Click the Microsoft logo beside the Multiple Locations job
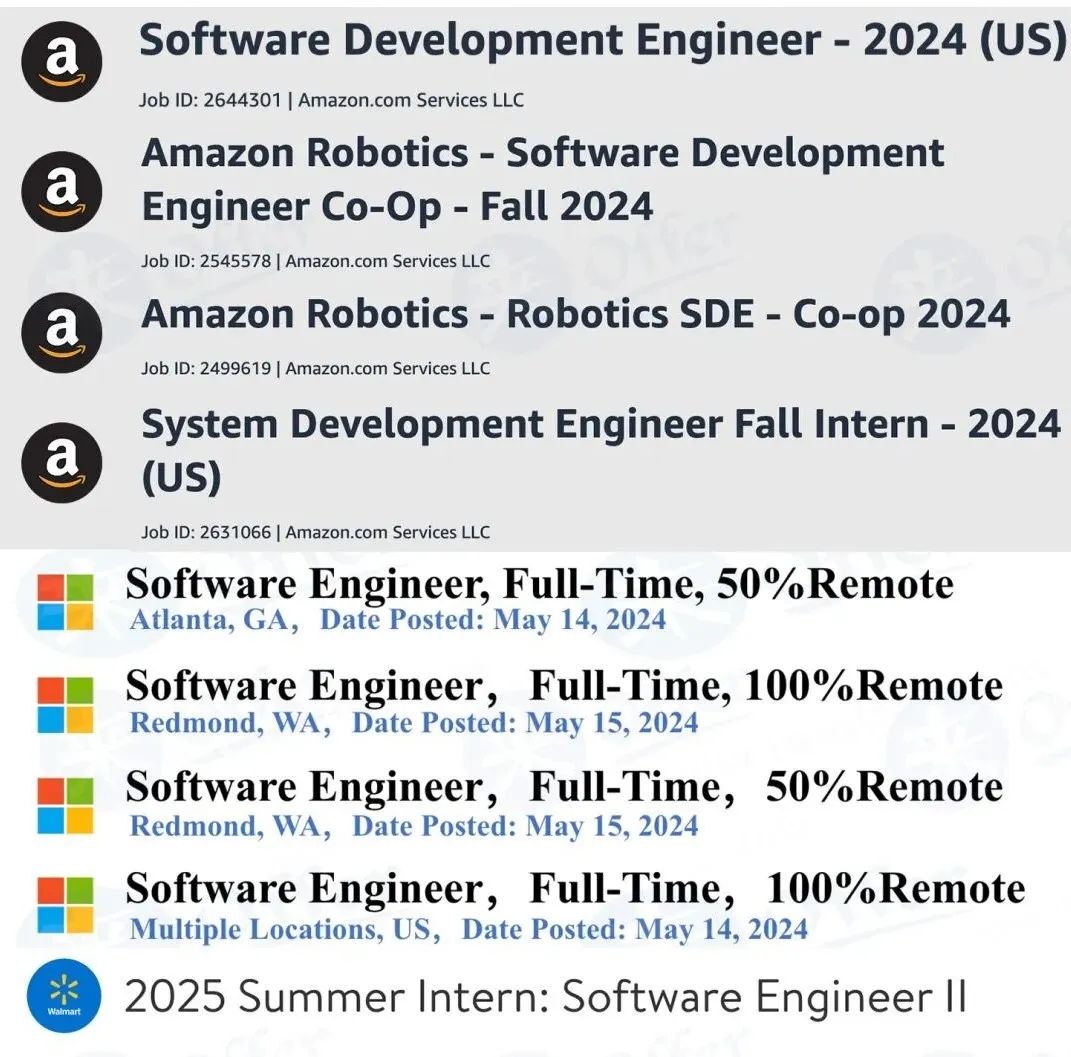The width and height of the screenshot is (1071, 1057). [x=66, y=905]
